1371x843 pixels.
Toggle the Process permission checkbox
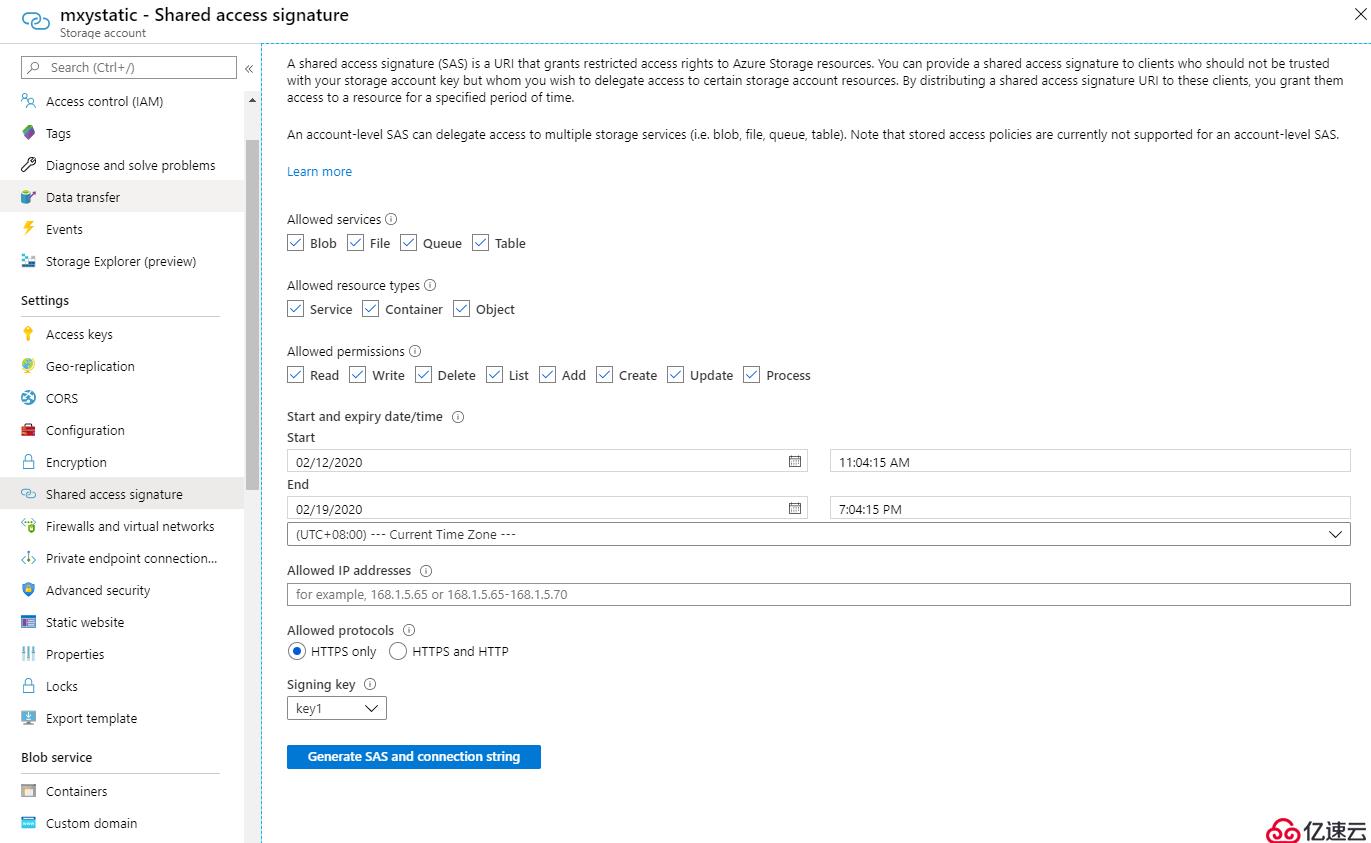752,374
